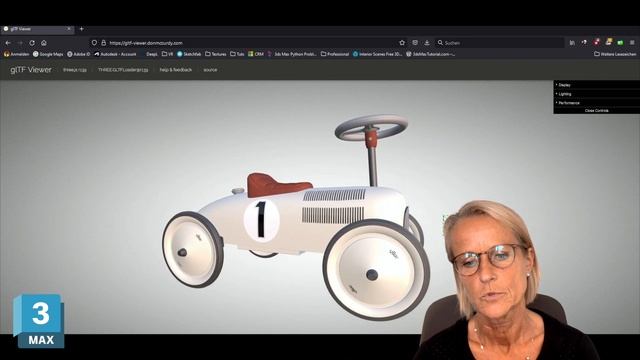Open the library icon in the toolbar
Image resolution: width=640 pixels, height=360 pixels.
pos(572,43)
